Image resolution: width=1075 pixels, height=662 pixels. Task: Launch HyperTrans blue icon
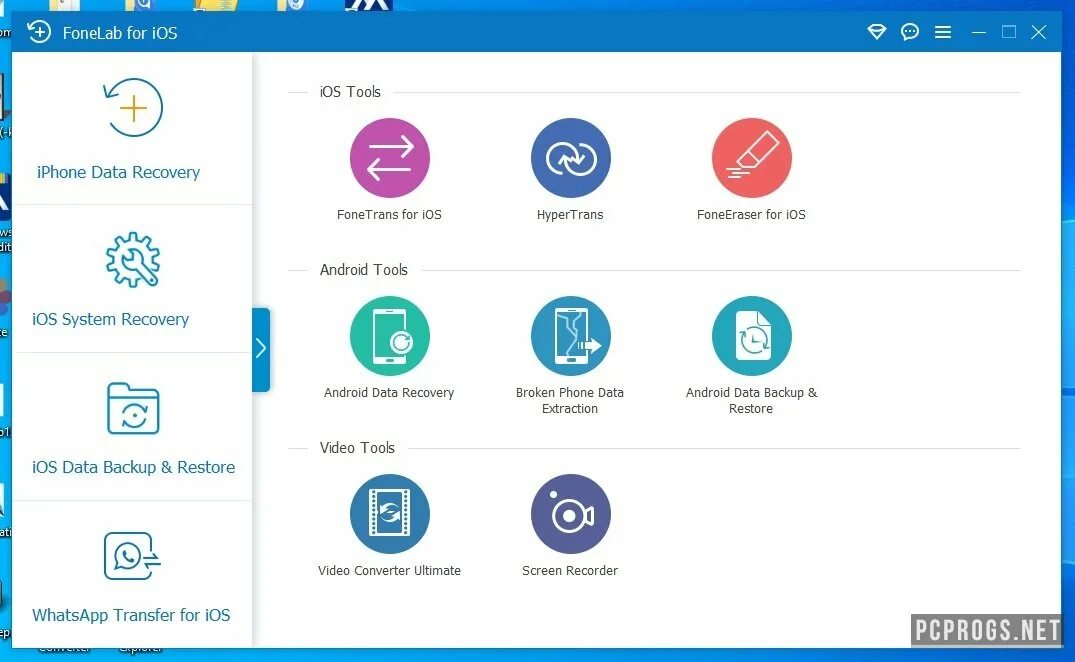tap(570, 158)
